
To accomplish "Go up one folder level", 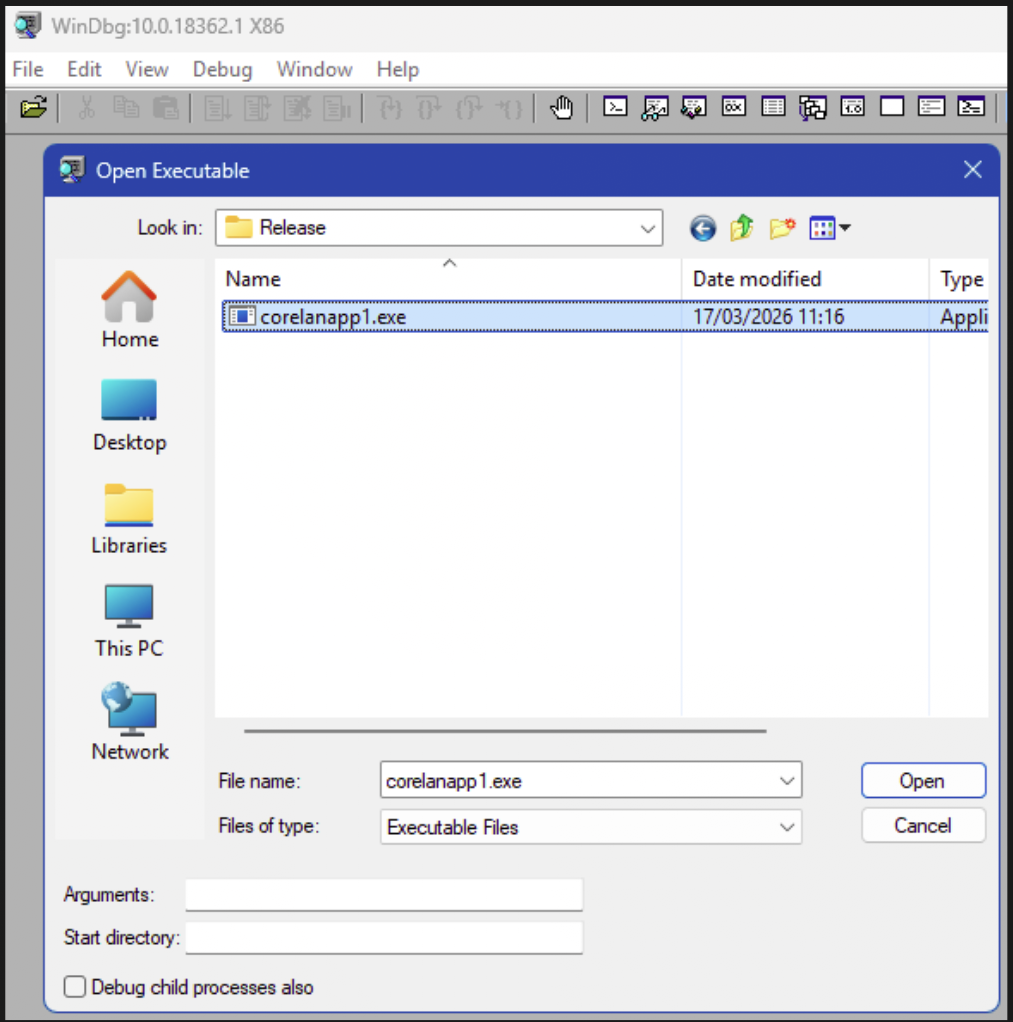I will coord(741,229).
